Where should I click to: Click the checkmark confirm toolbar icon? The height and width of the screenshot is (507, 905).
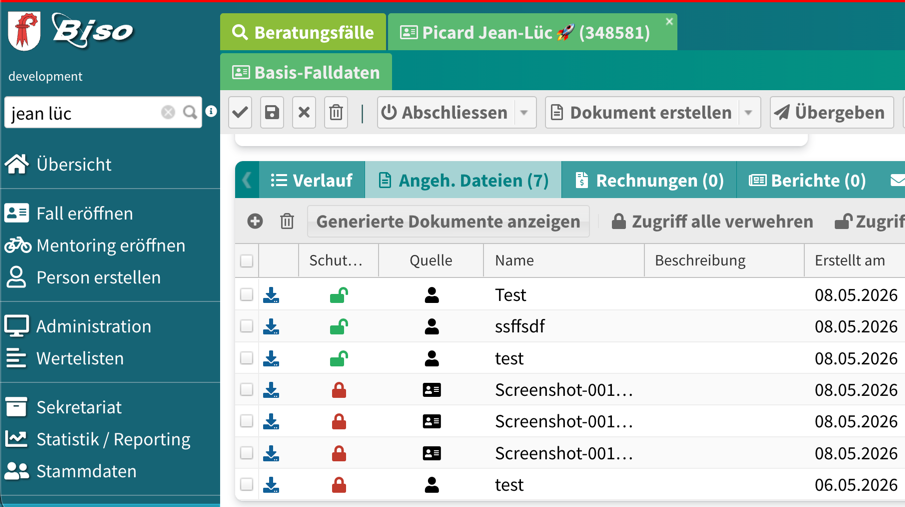click(240, 112)
